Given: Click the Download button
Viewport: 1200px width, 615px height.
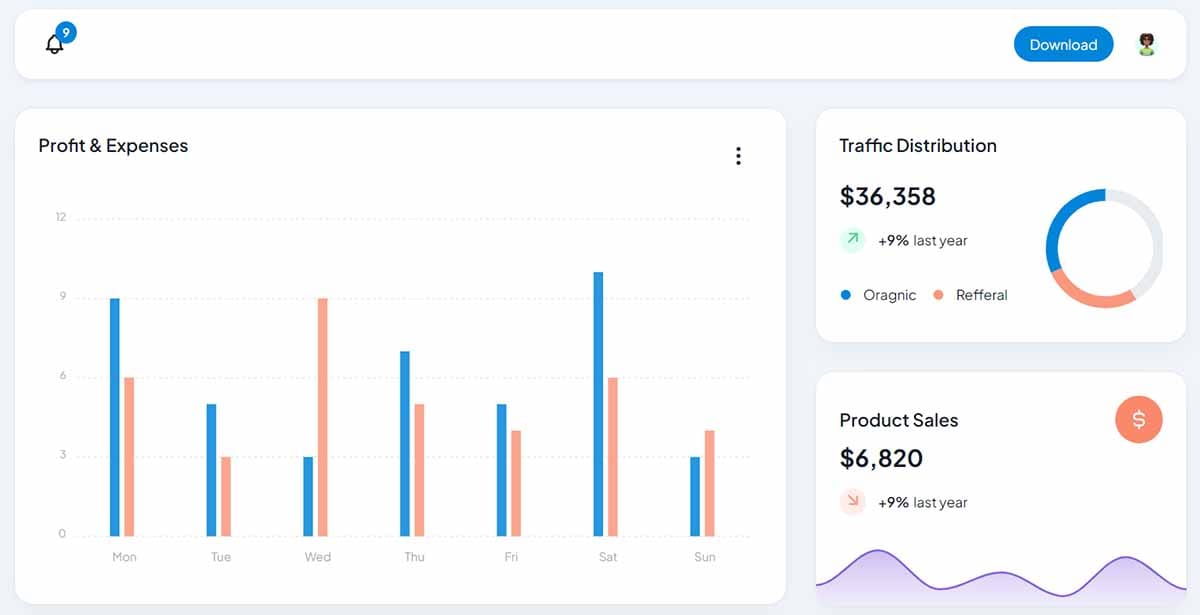Looking at the screenshot, I should coord(1063,44).
